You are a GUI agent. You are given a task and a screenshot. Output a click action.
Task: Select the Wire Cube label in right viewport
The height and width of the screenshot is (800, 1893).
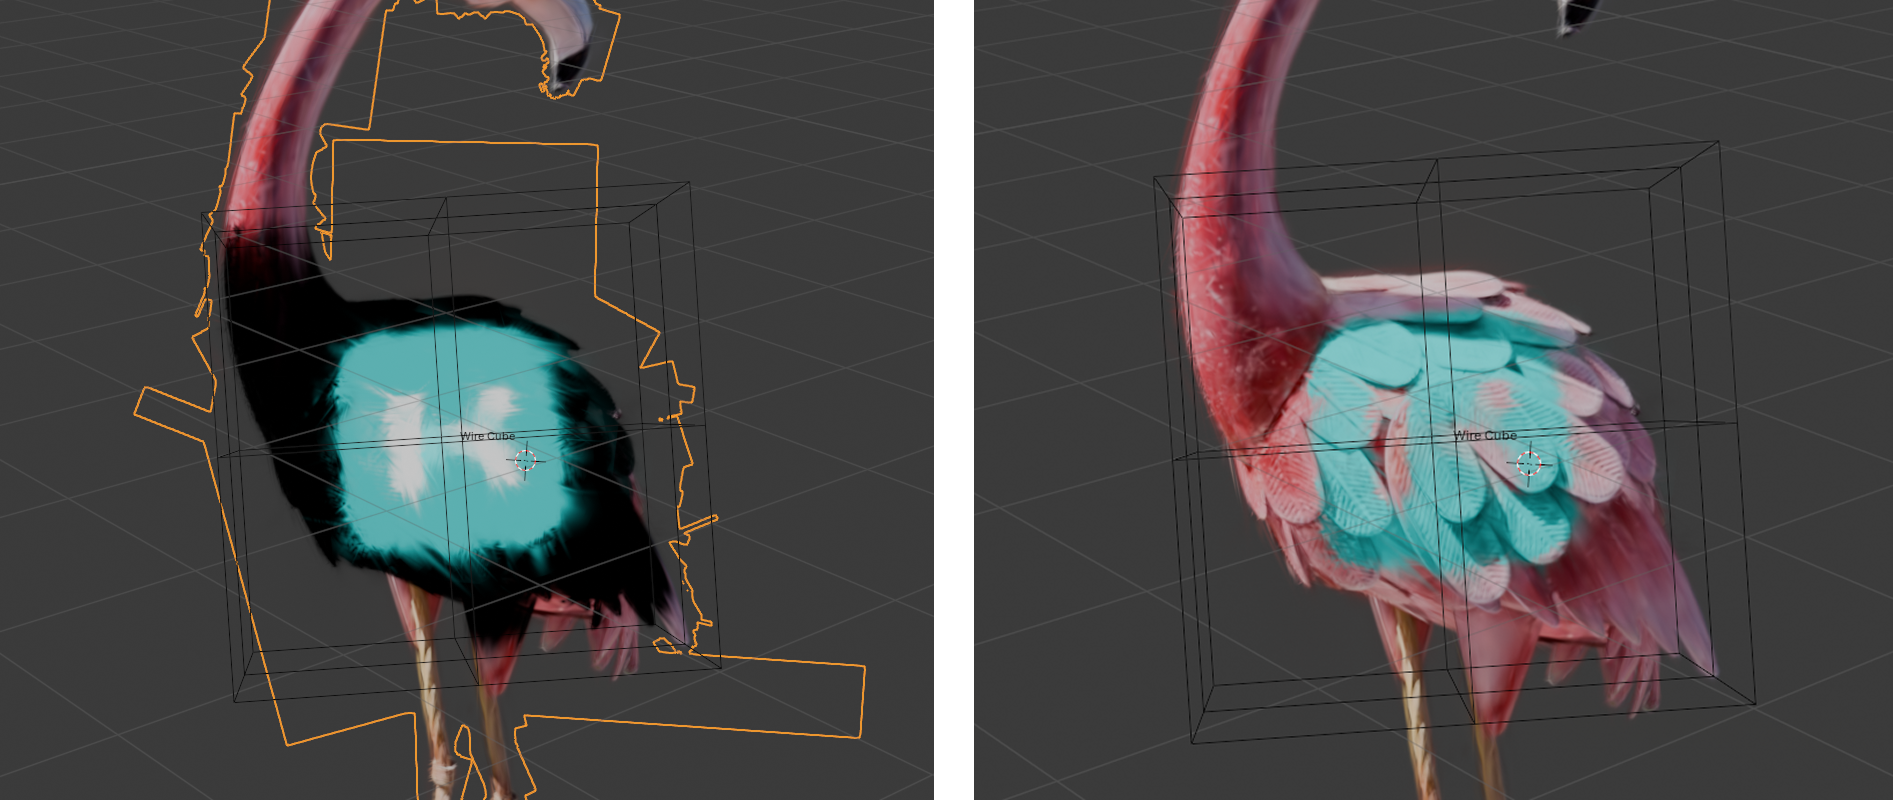pos(1485,435)
